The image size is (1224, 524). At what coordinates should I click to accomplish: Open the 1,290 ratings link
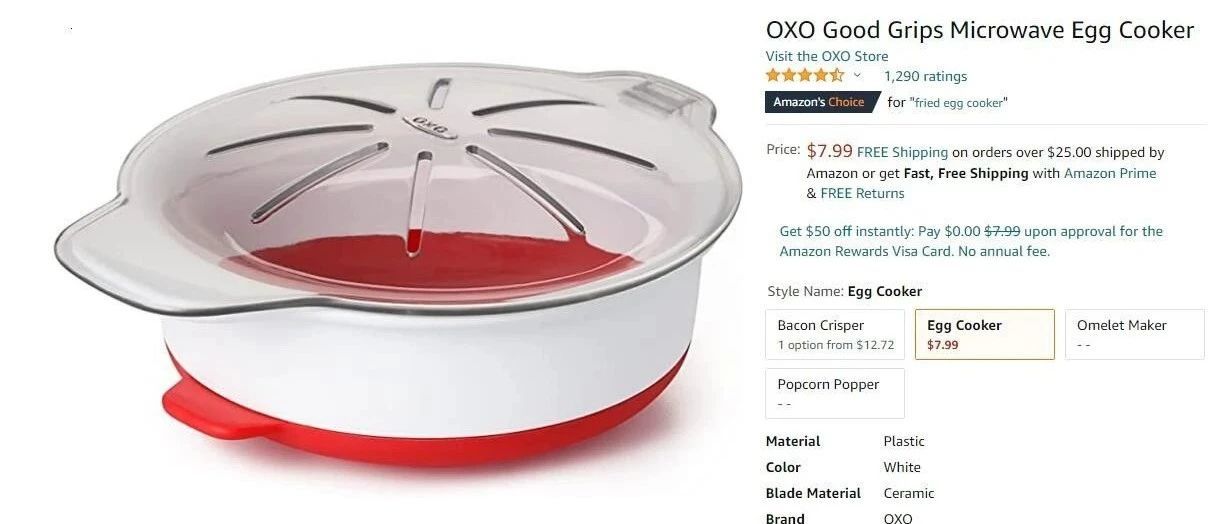click(x=925, y=76)
